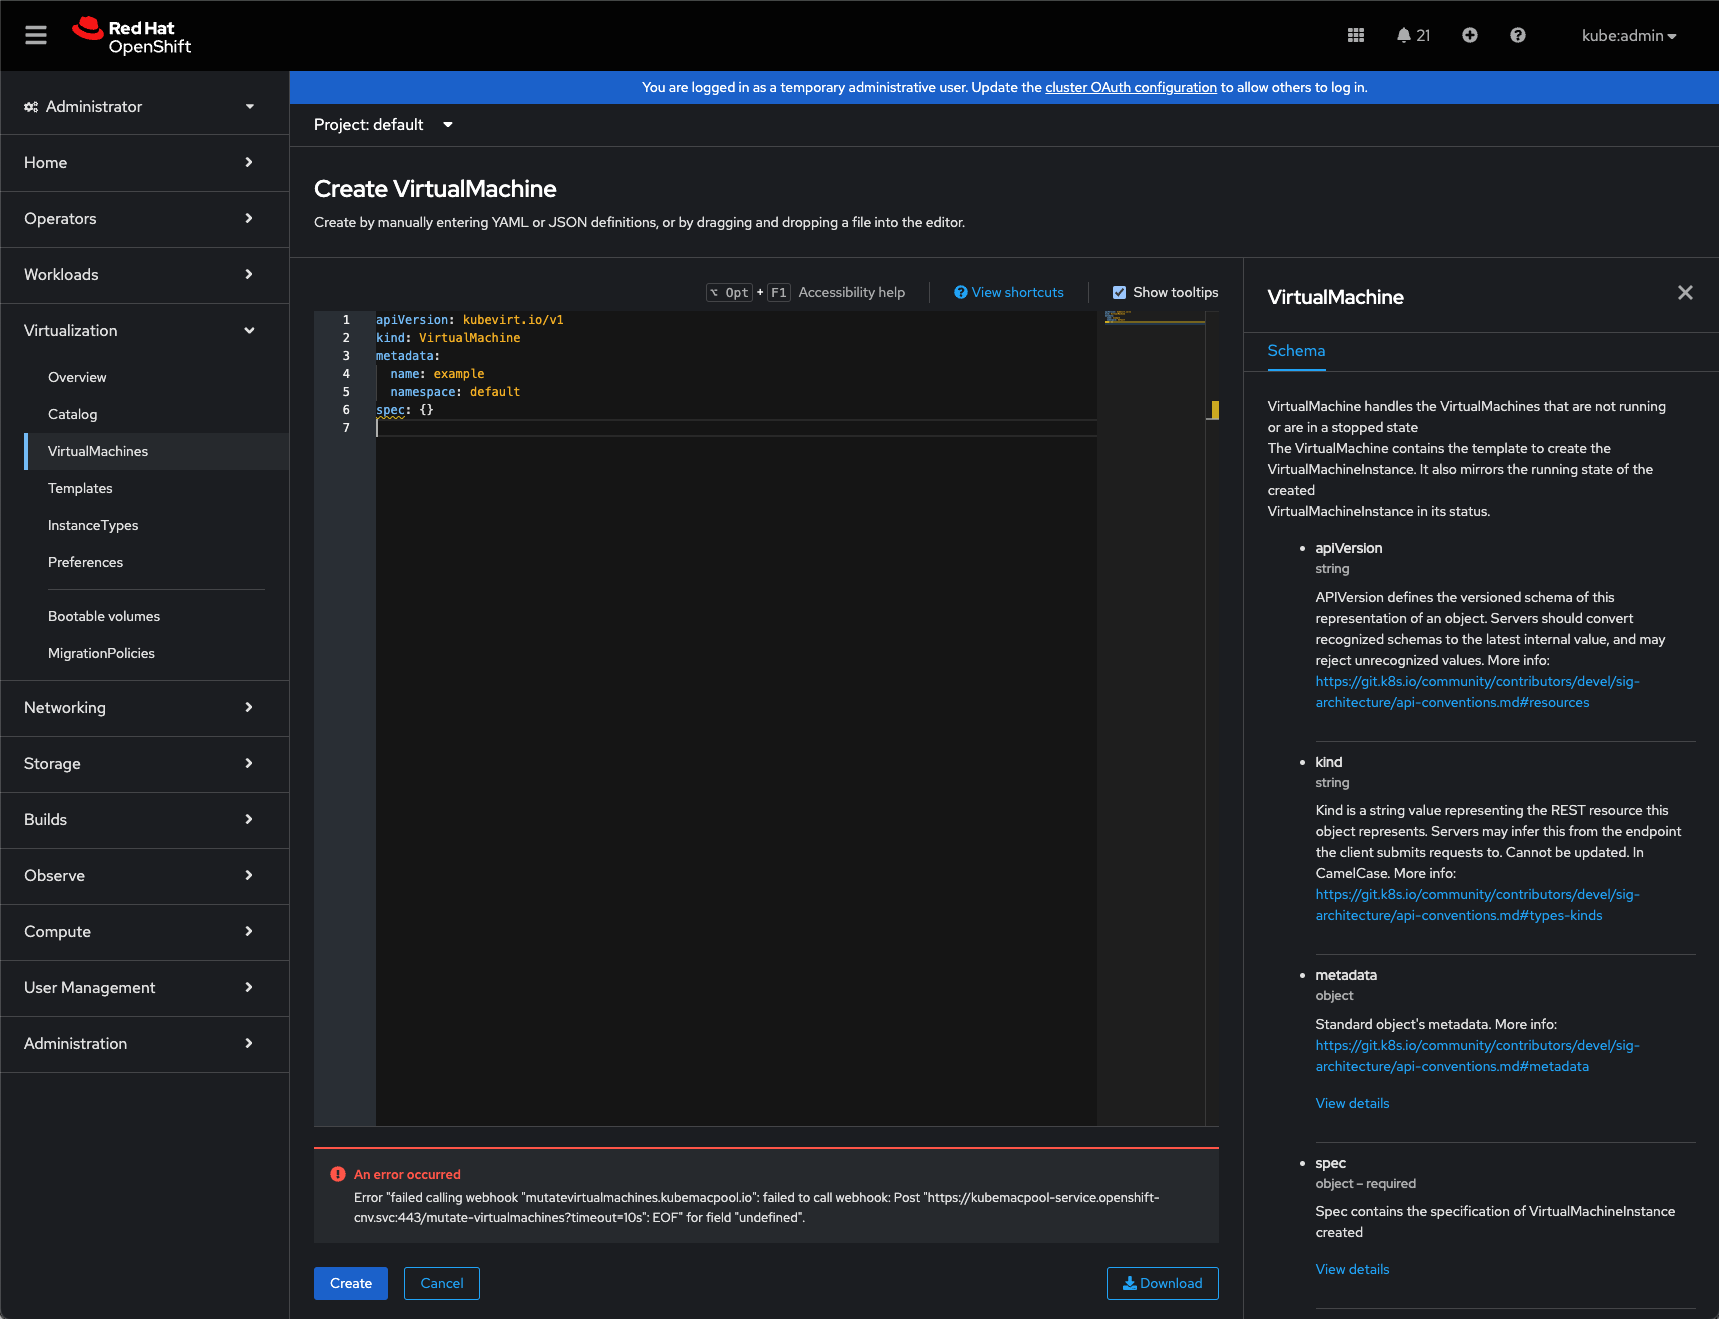Open the kube:admin user dropdown
The image size is (1719, 1319).
(x=1629, y=36)
